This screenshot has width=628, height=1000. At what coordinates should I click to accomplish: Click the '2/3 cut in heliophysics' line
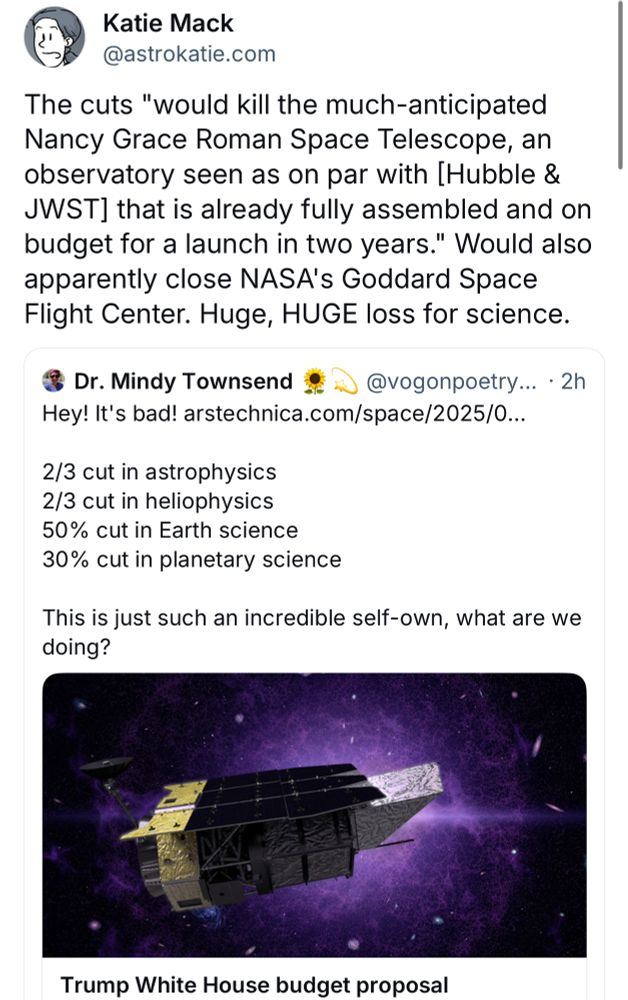pos(157,501)
